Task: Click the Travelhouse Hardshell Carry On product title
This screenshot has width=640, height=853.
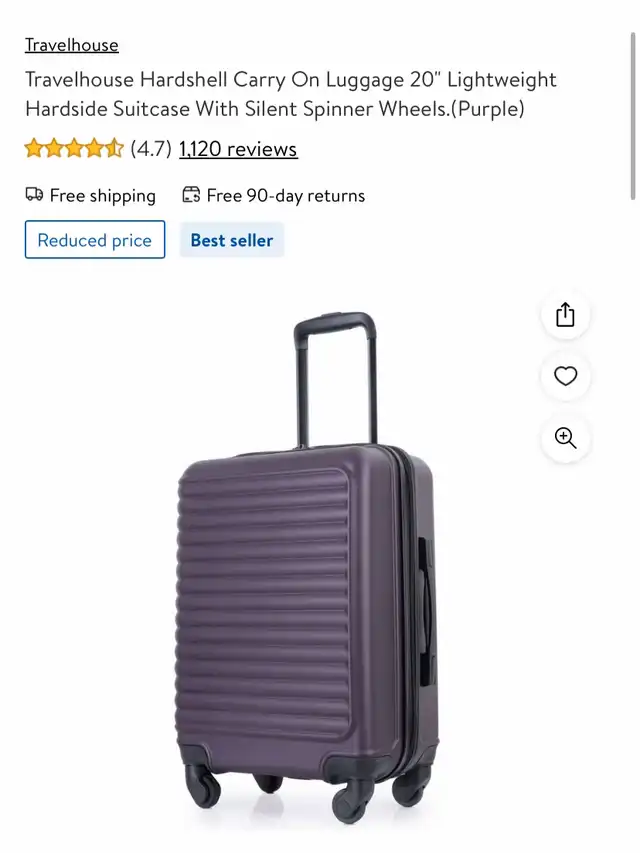Action: (291, 94)
